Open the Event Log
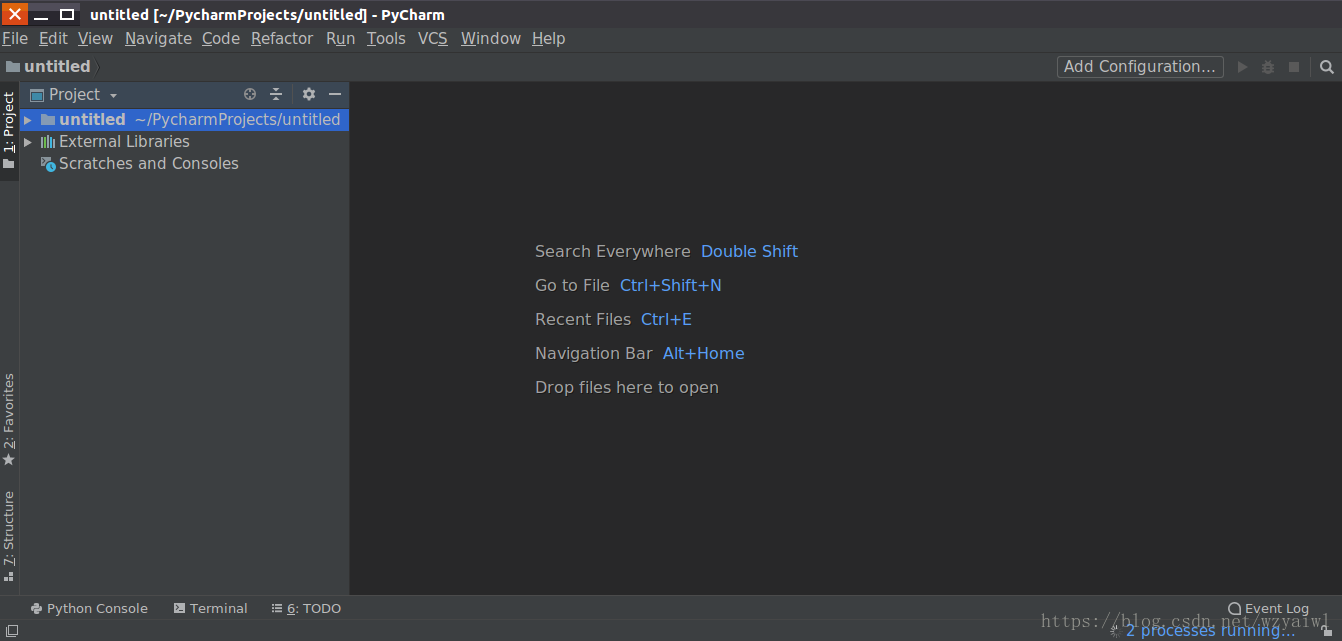 point(1268,608)
